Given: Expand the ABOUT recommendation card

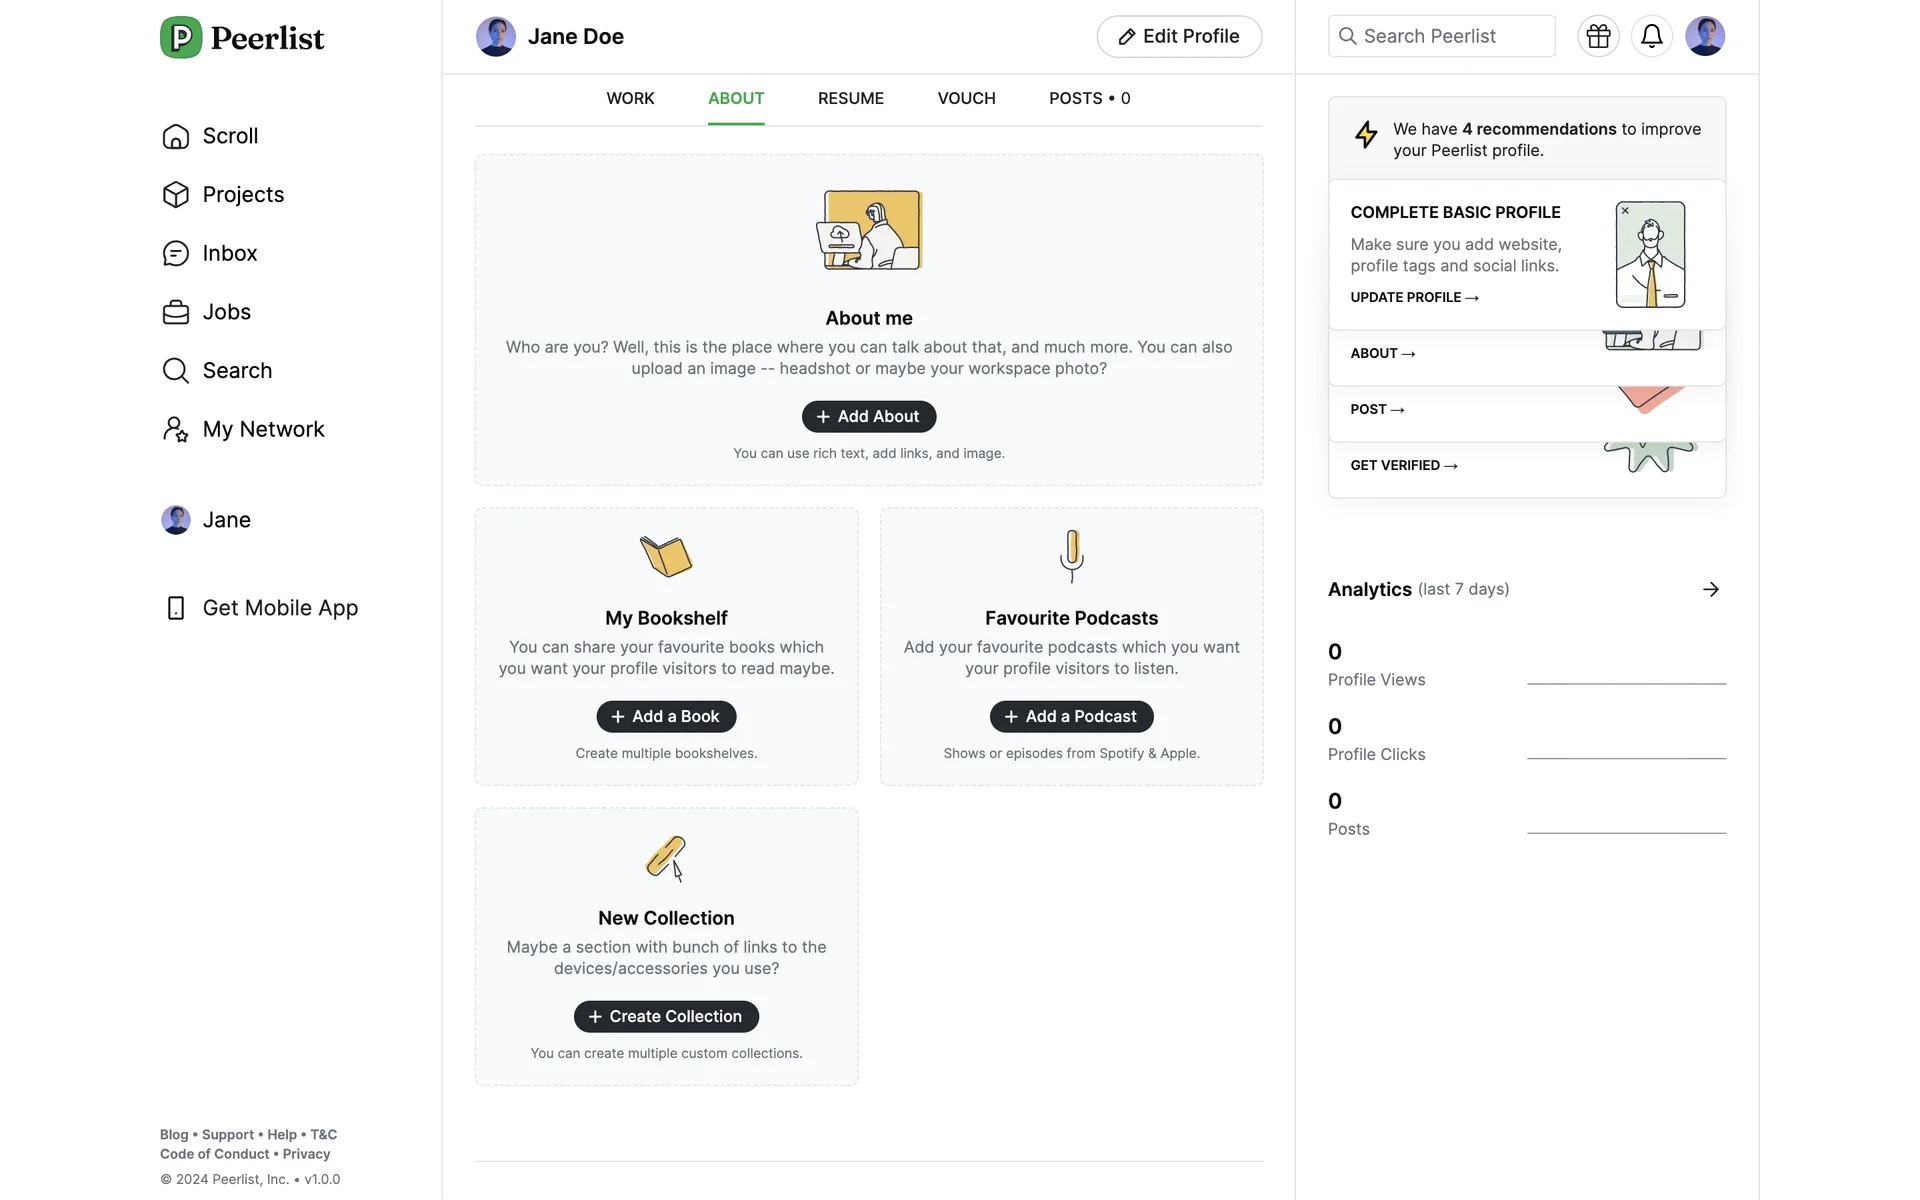Looking at the screenshot, I should (1382, 354).
